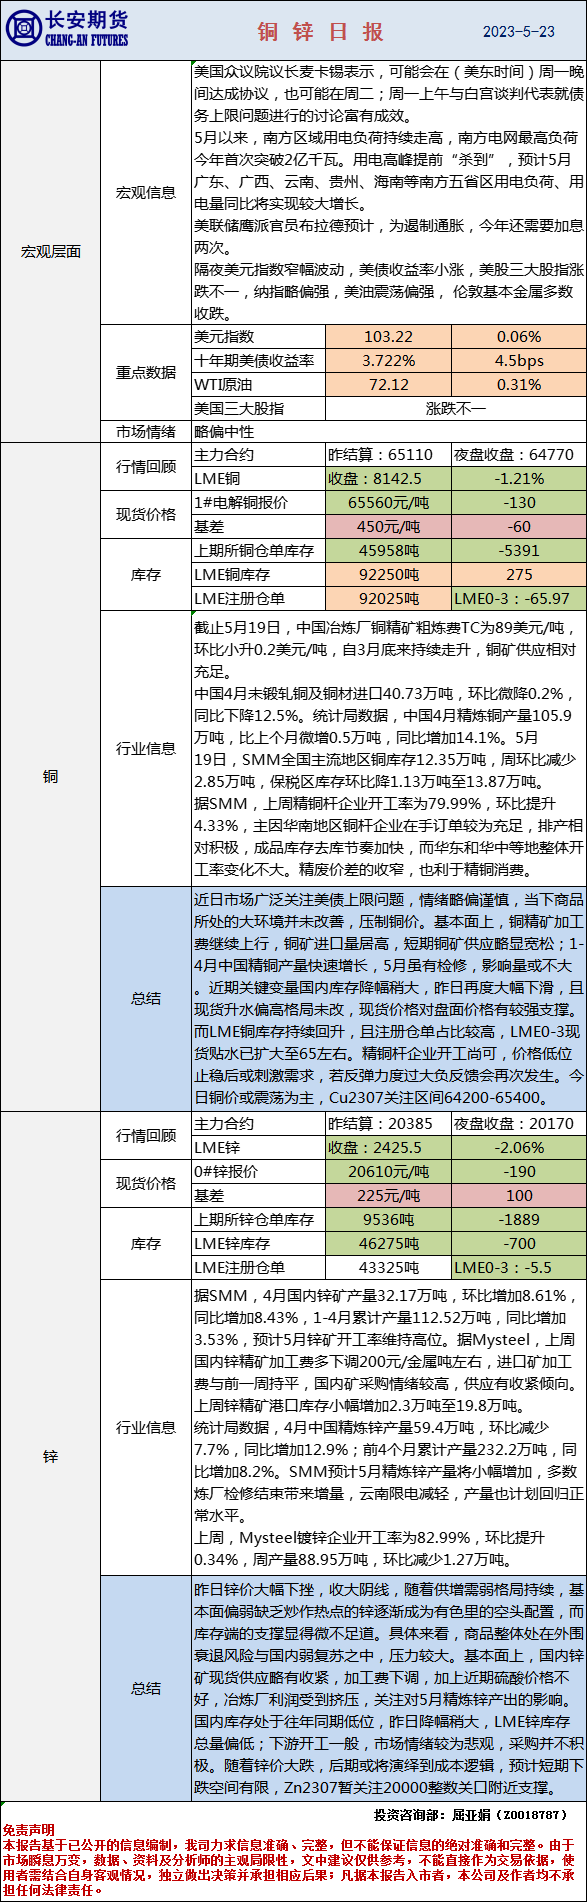Select the 宏观层面 section cell
This screenshot has width=587, height=1902.
tap(50, 252)
